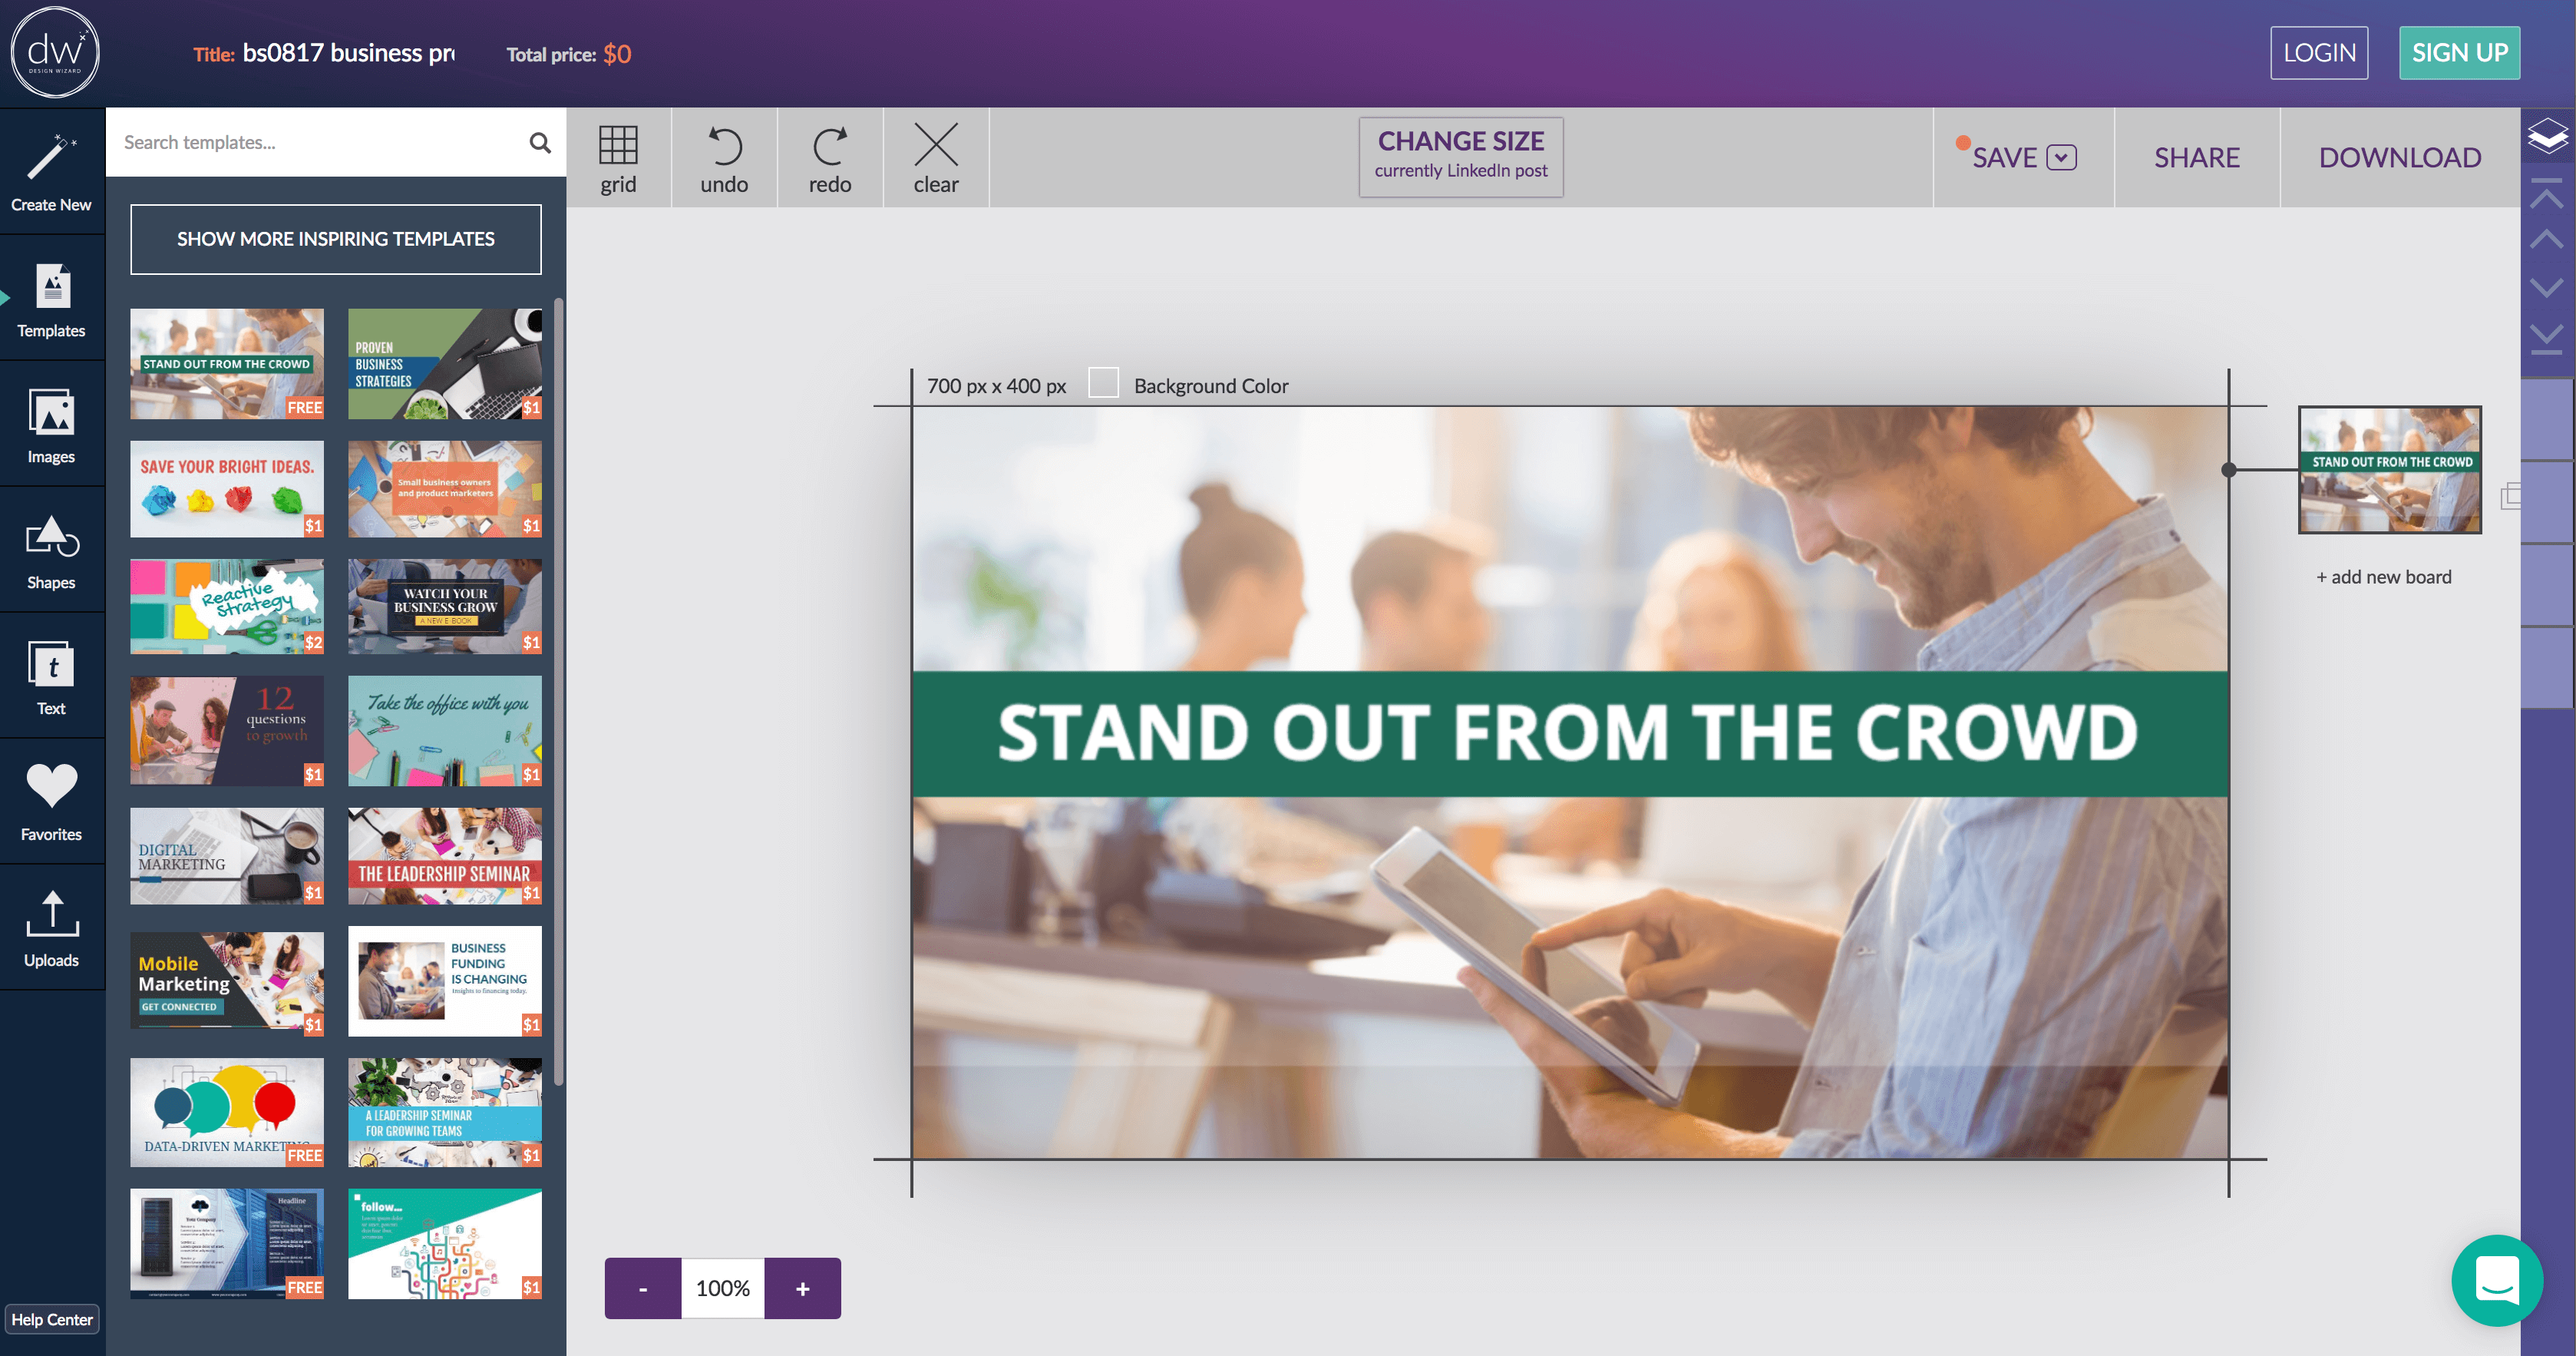Viewport: 2576px width, 1356px height.
Task: Open the CHANGE SIZE selector
Action: point(1459,156)
